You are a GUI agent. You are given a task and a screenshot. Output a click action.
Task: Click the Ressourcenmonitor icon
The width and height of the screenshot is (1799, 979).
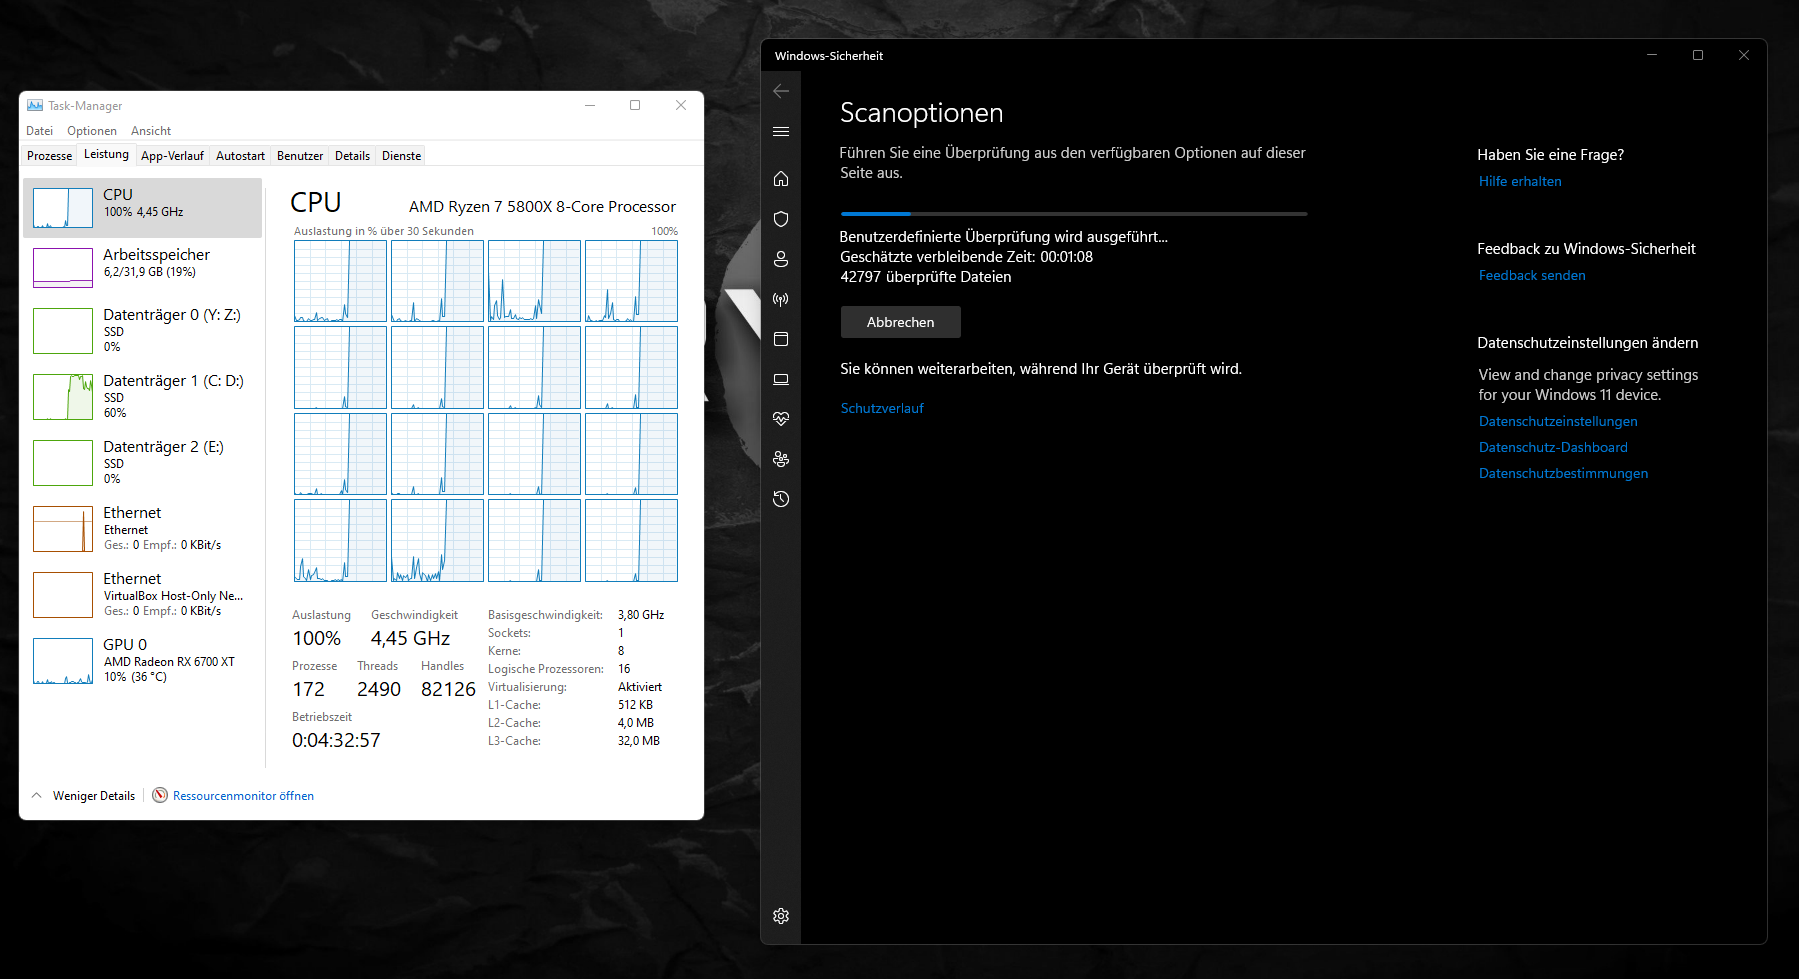[160, 795]
